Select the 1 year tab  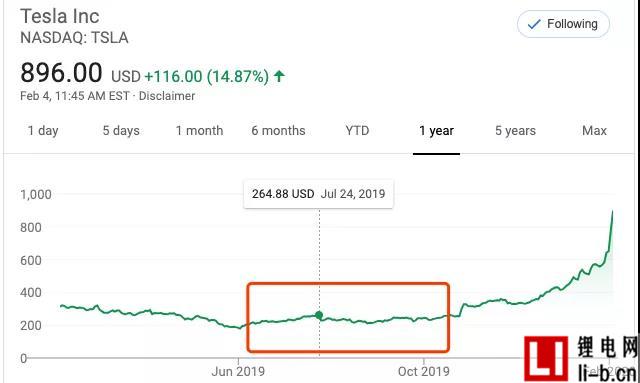tap(436, 131)
